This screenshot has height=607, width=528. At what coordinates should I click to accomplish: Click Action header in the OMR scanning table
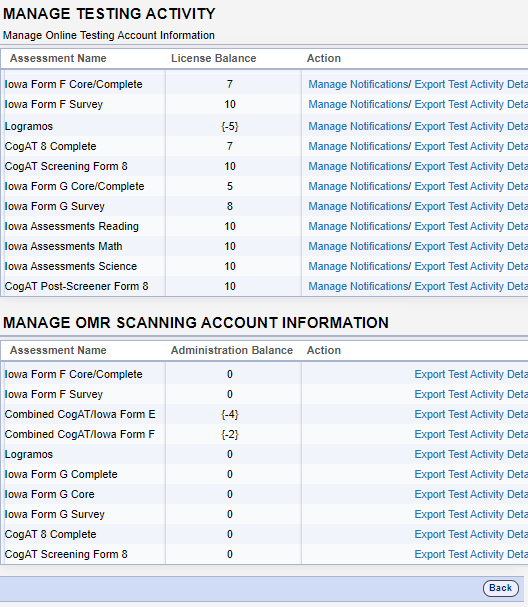324,350
